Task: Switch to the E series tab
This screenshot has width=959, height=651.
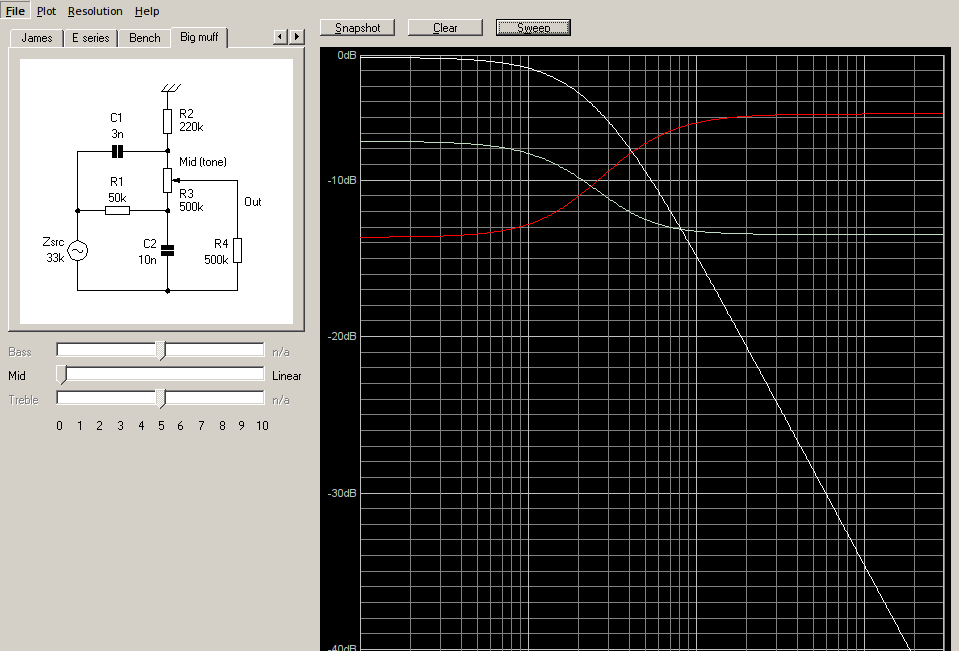Action: pyautogui.click(x=91, y=38)
